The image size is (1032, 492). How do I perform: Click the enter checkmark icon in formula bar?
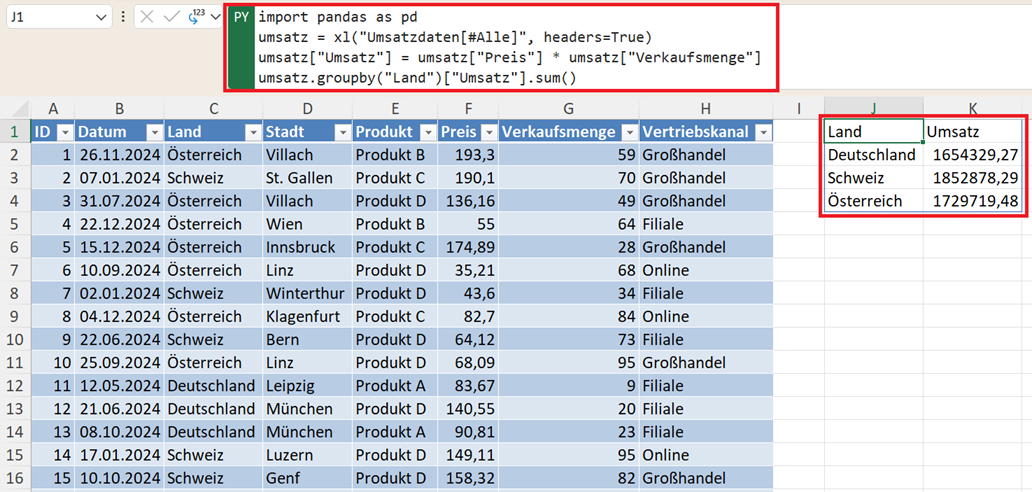(171, 17)
